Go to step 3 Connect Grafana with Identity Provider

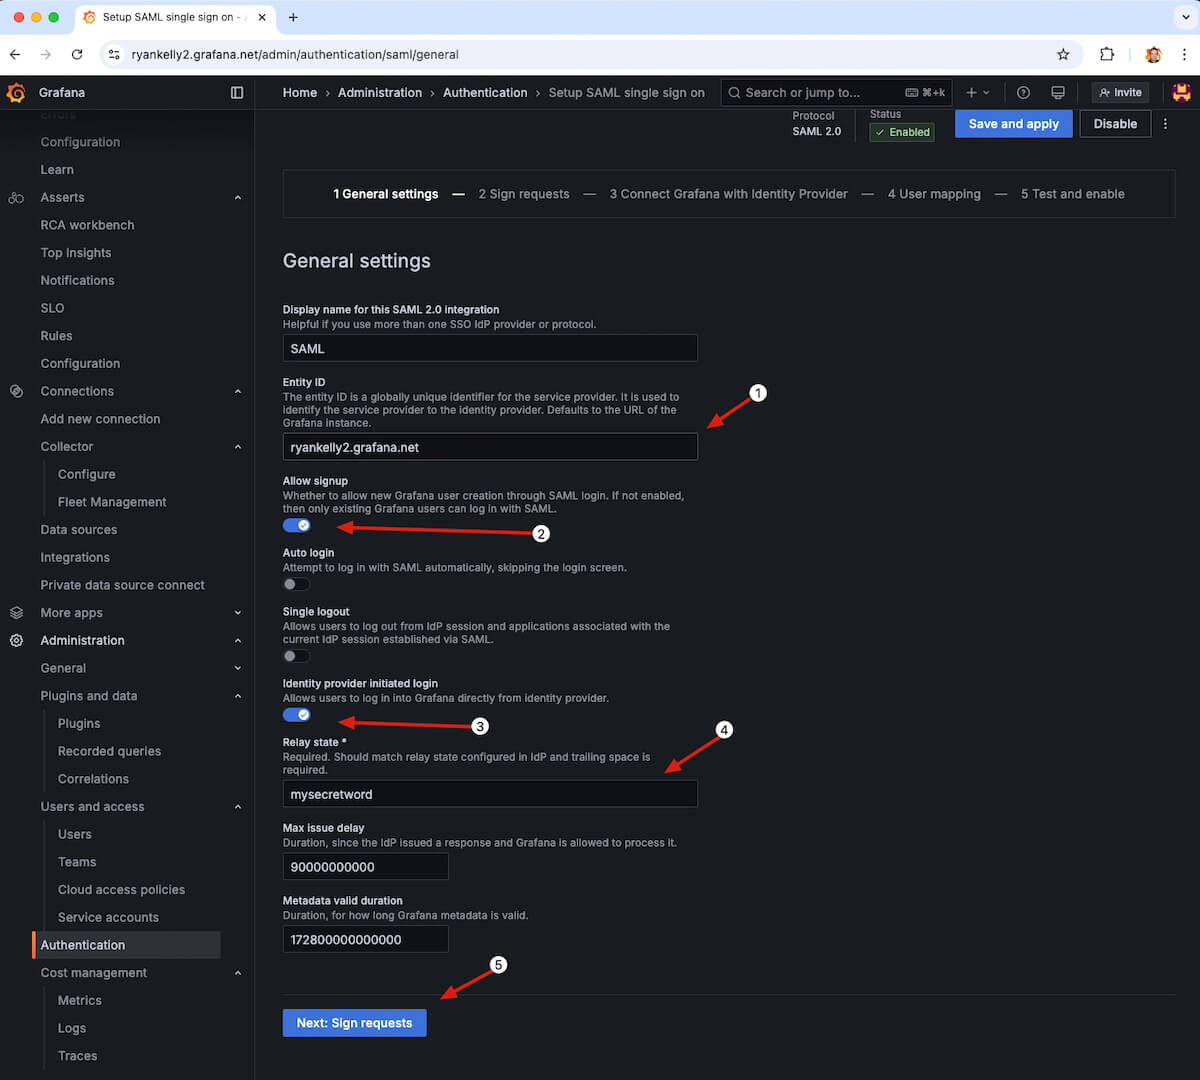click(x=728, y=194)
